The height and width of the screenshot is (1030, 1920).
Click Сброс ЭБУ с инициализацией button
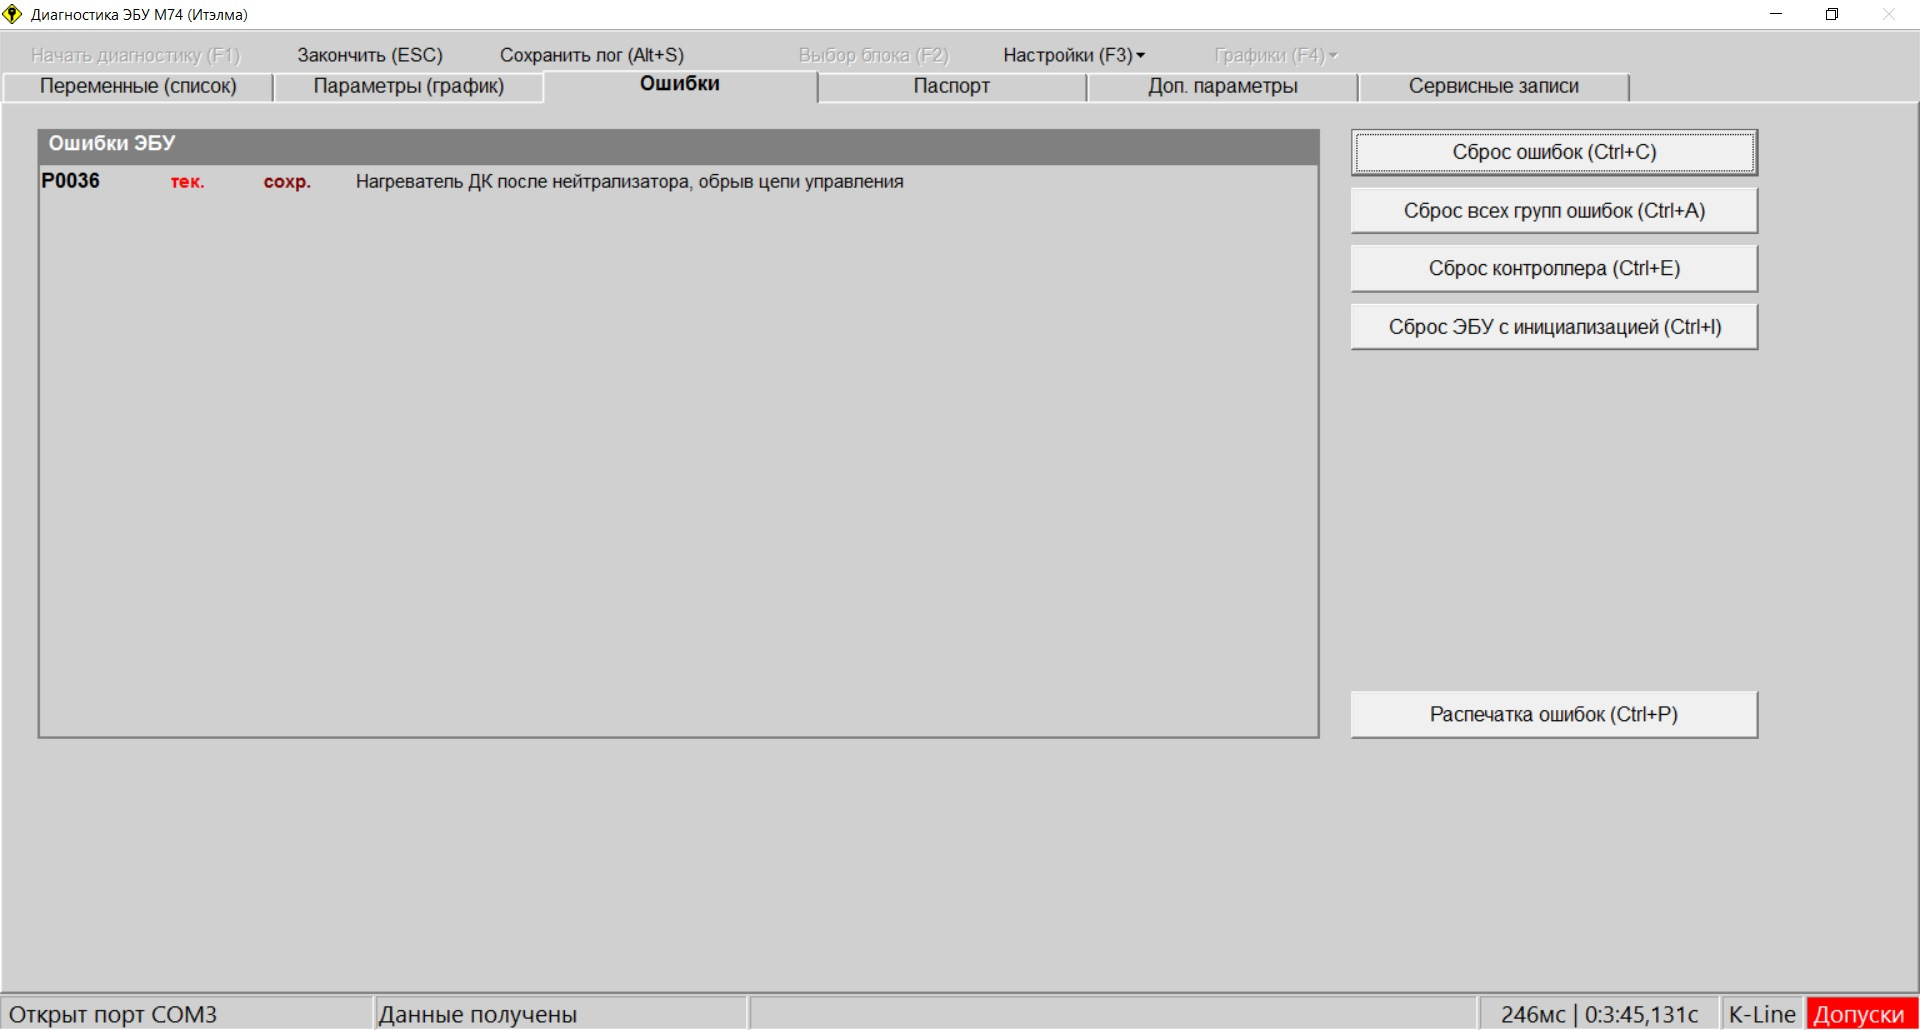pyautogui.click(x=1553, y=327)
